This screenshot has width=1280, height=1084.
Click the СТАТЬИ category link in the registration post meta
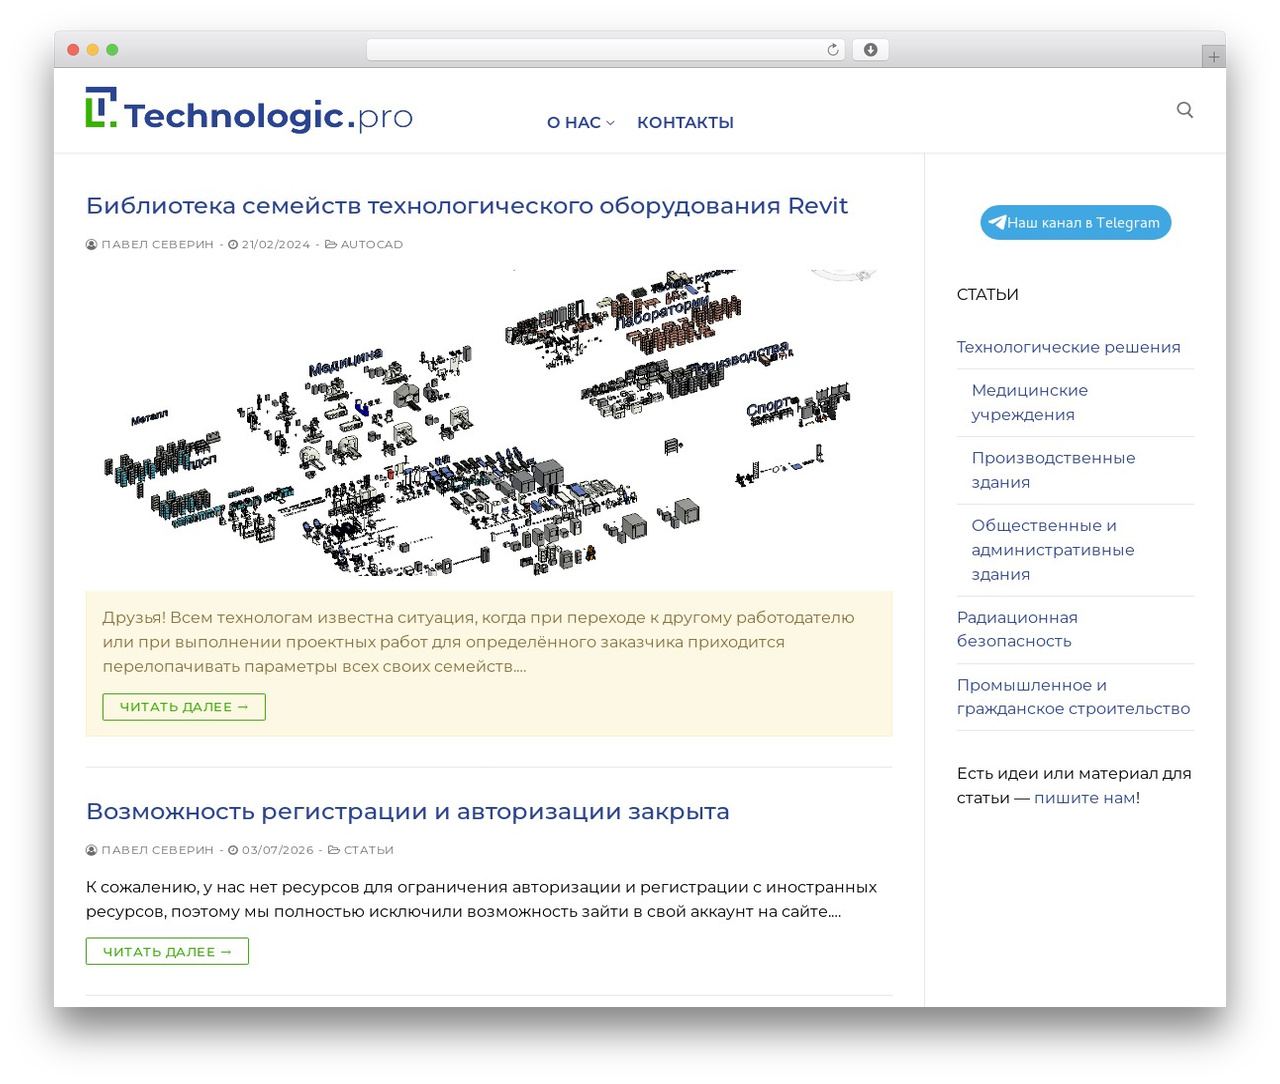(369, 850)
